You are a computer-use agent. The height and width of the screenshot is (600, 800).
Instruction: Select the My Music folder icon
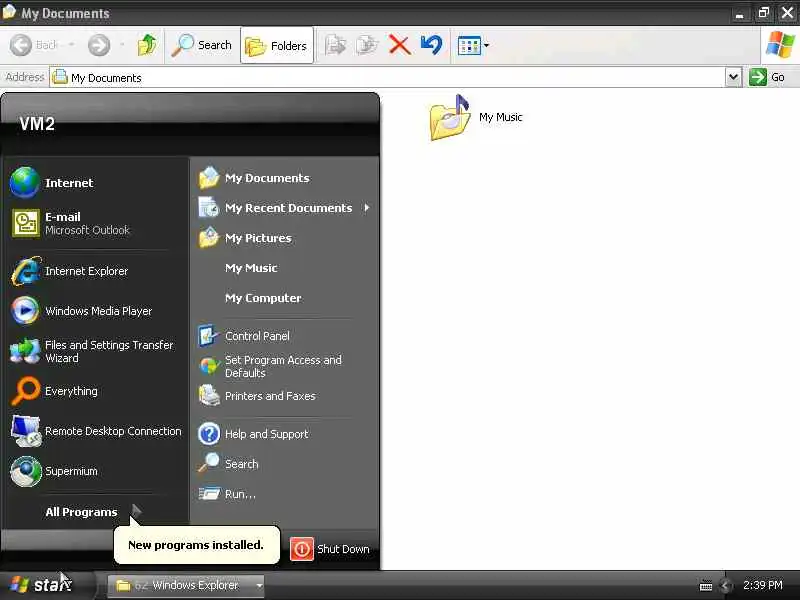(449, 117)
